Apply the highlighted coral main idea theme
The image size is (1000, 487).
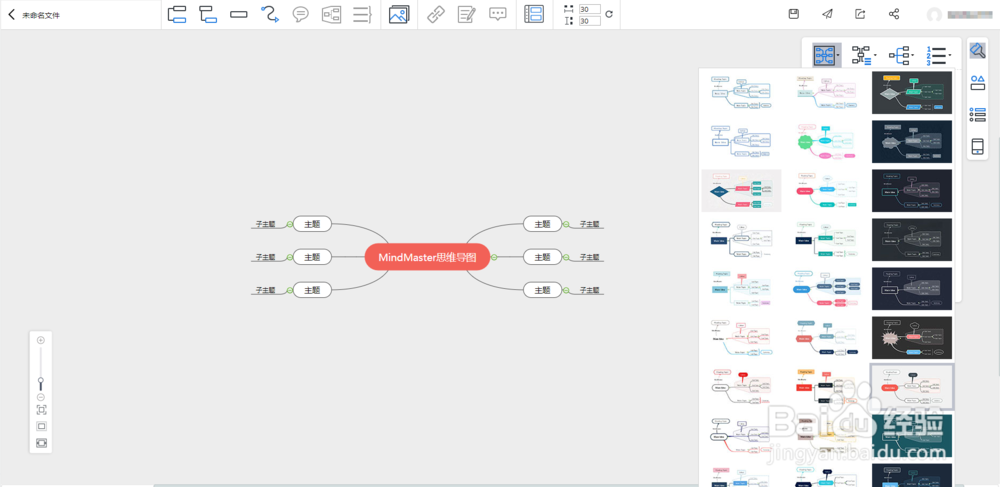pos(911,386)
